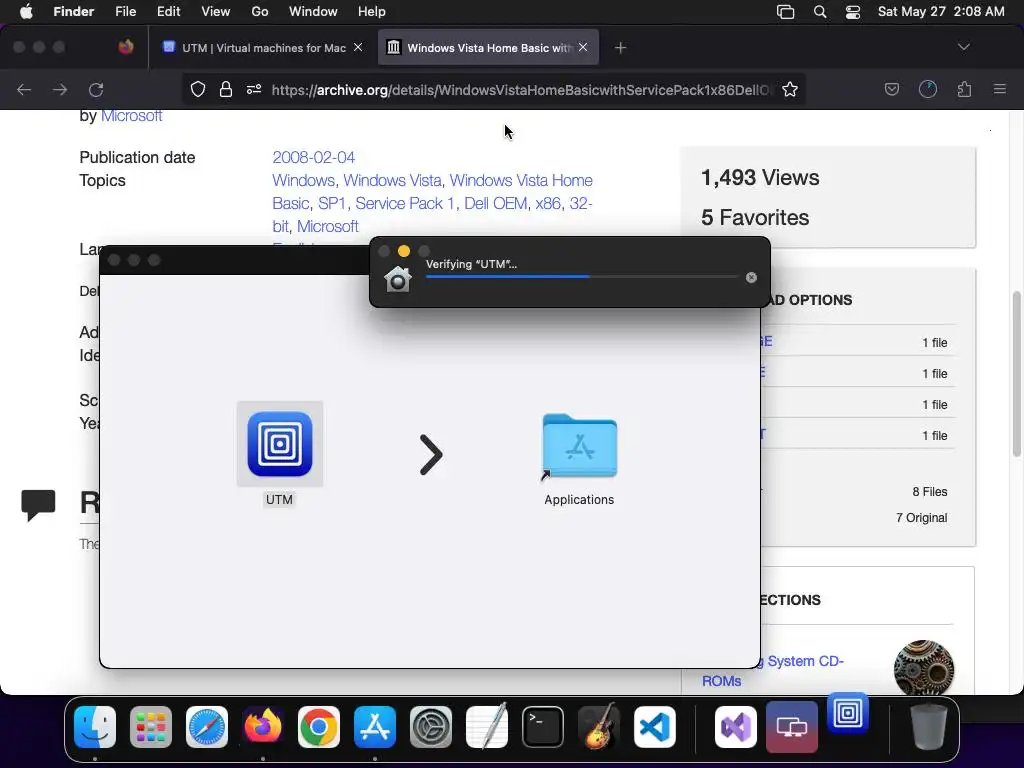Open App Store from the Dock
1024x768 pixels.
375,727
